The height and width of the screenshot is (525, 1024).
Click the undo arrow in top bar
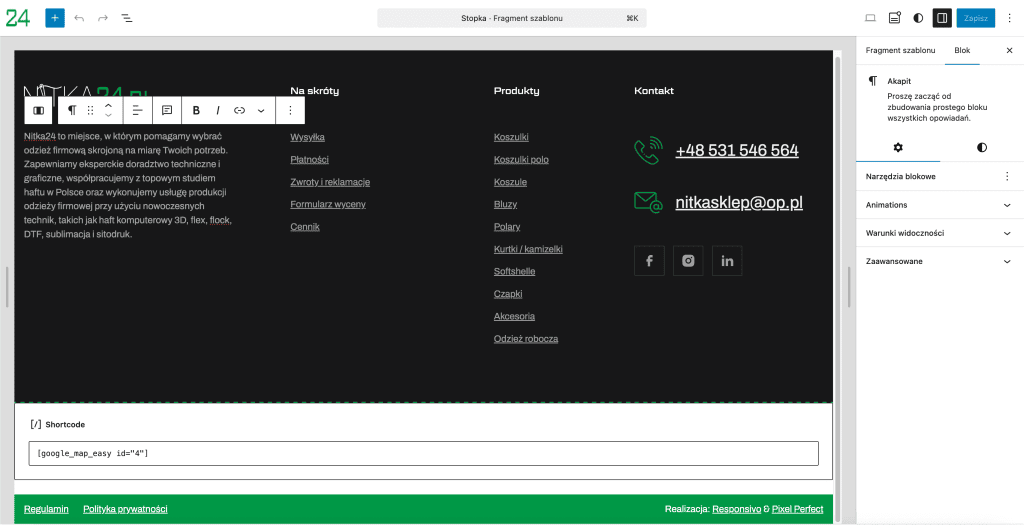click(x=79, y=18)
